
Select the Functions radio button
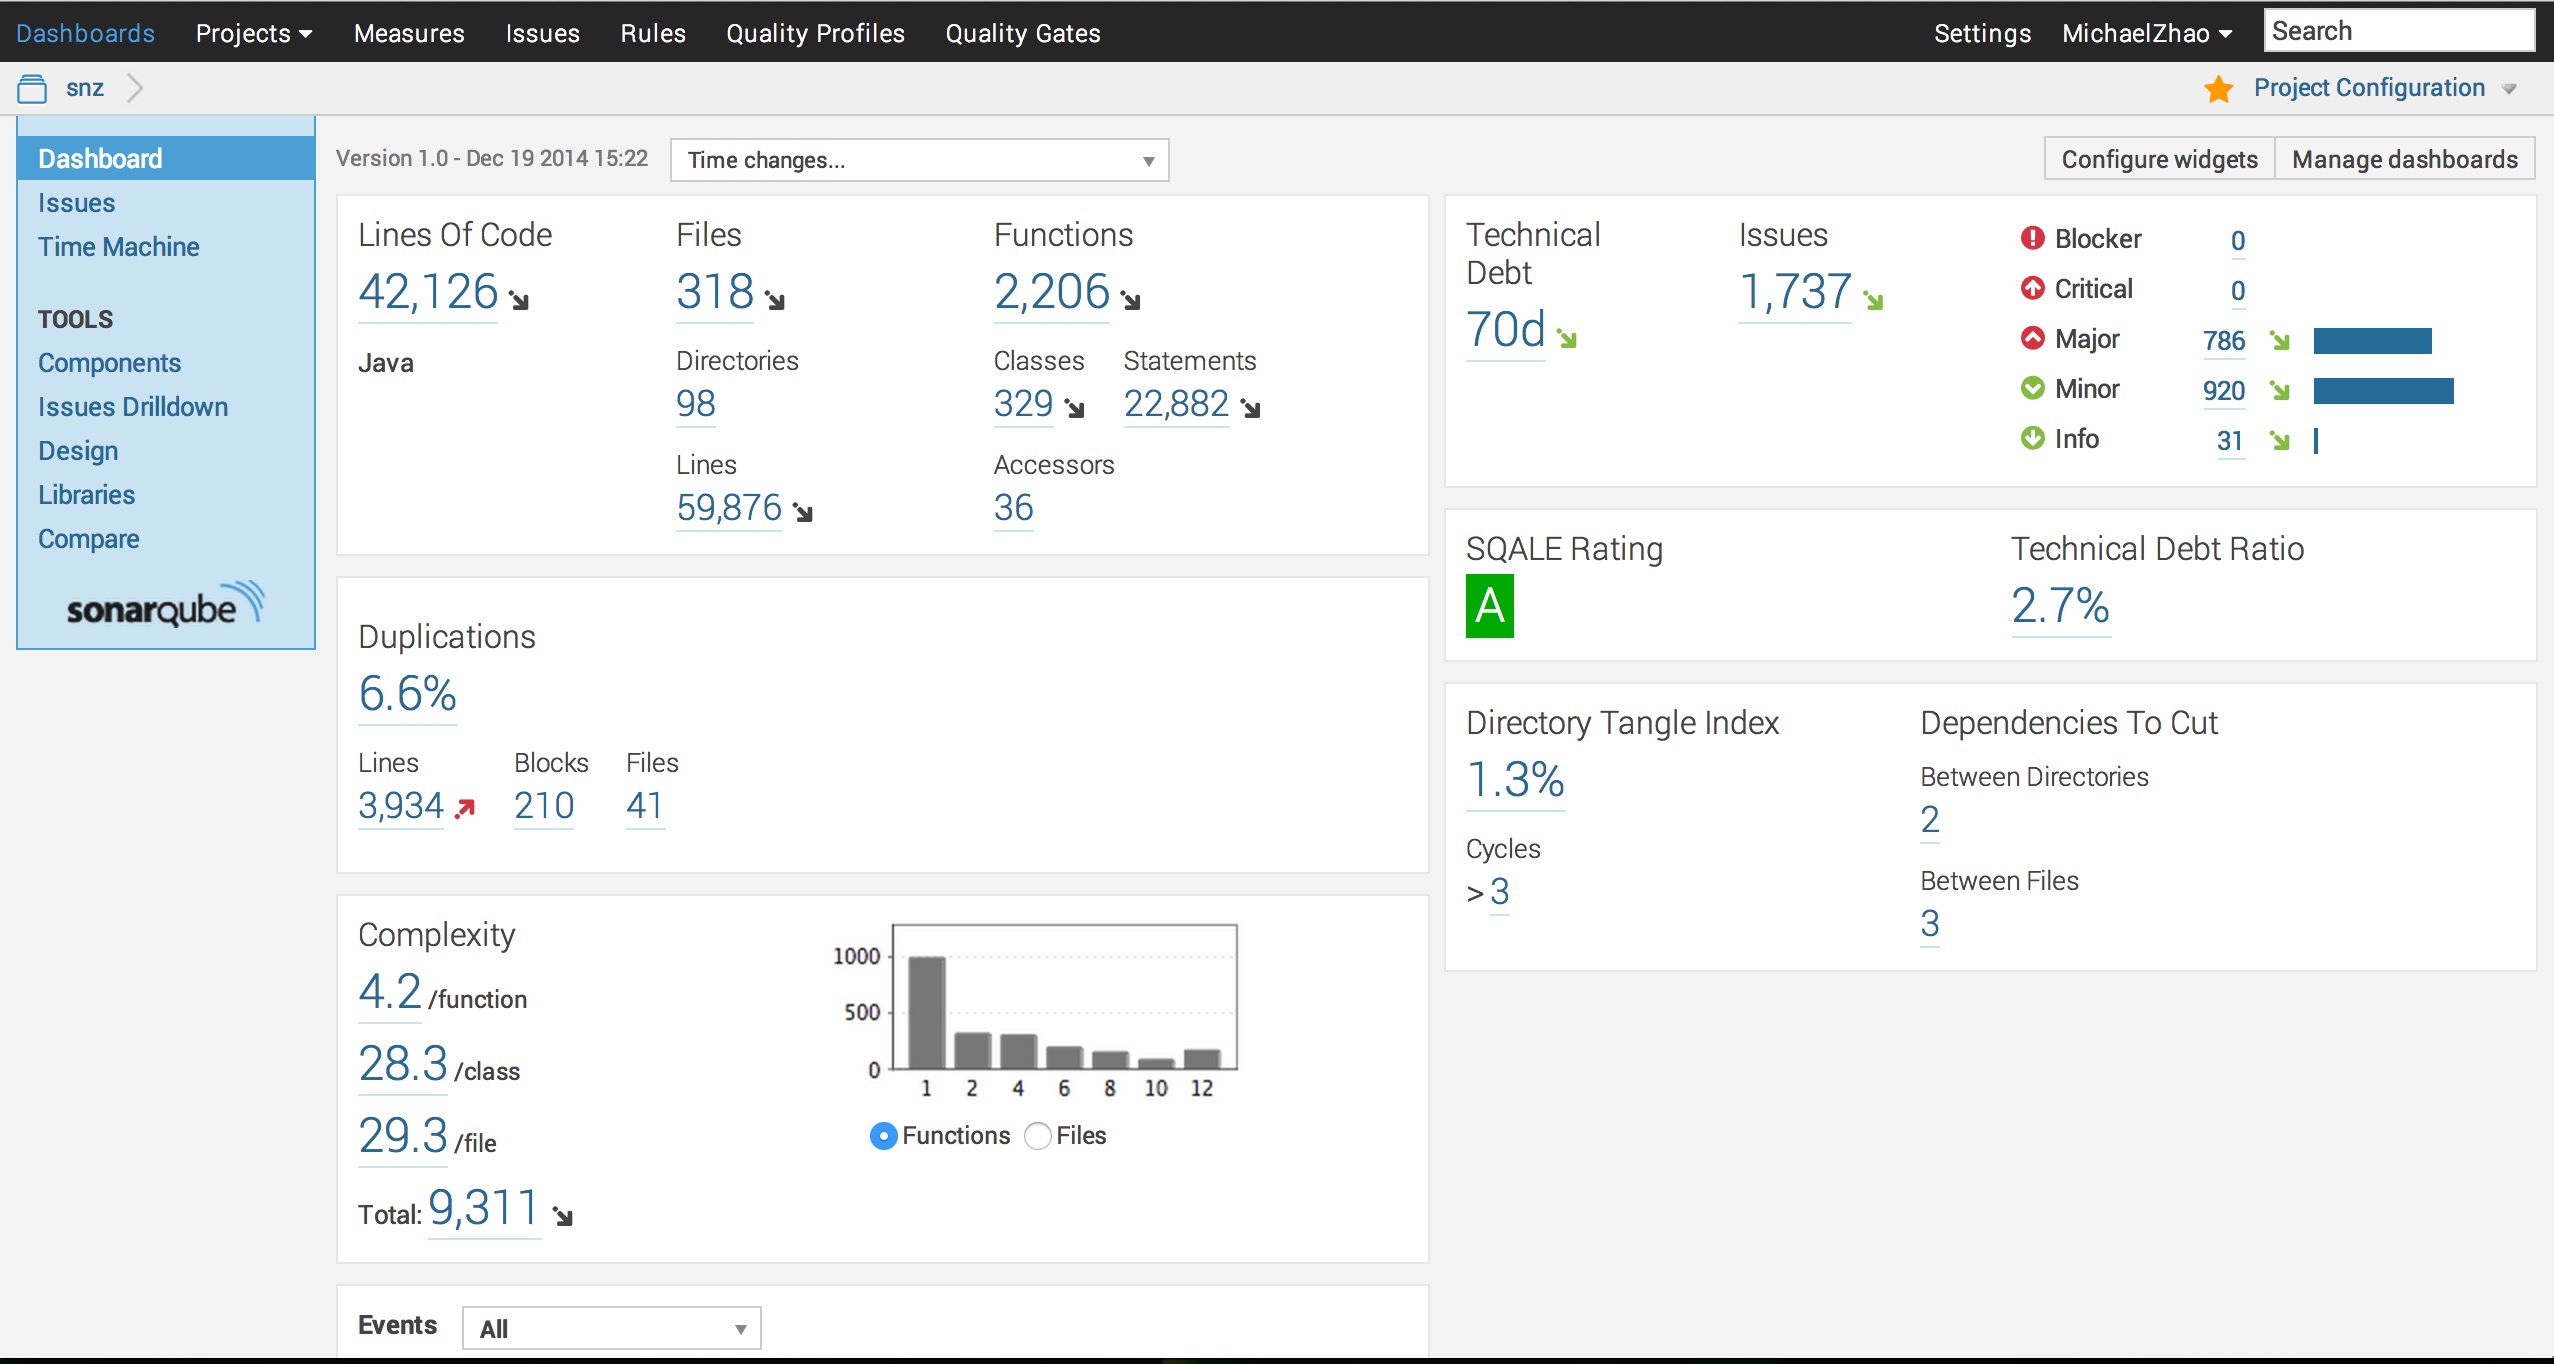click(883, 1136)
